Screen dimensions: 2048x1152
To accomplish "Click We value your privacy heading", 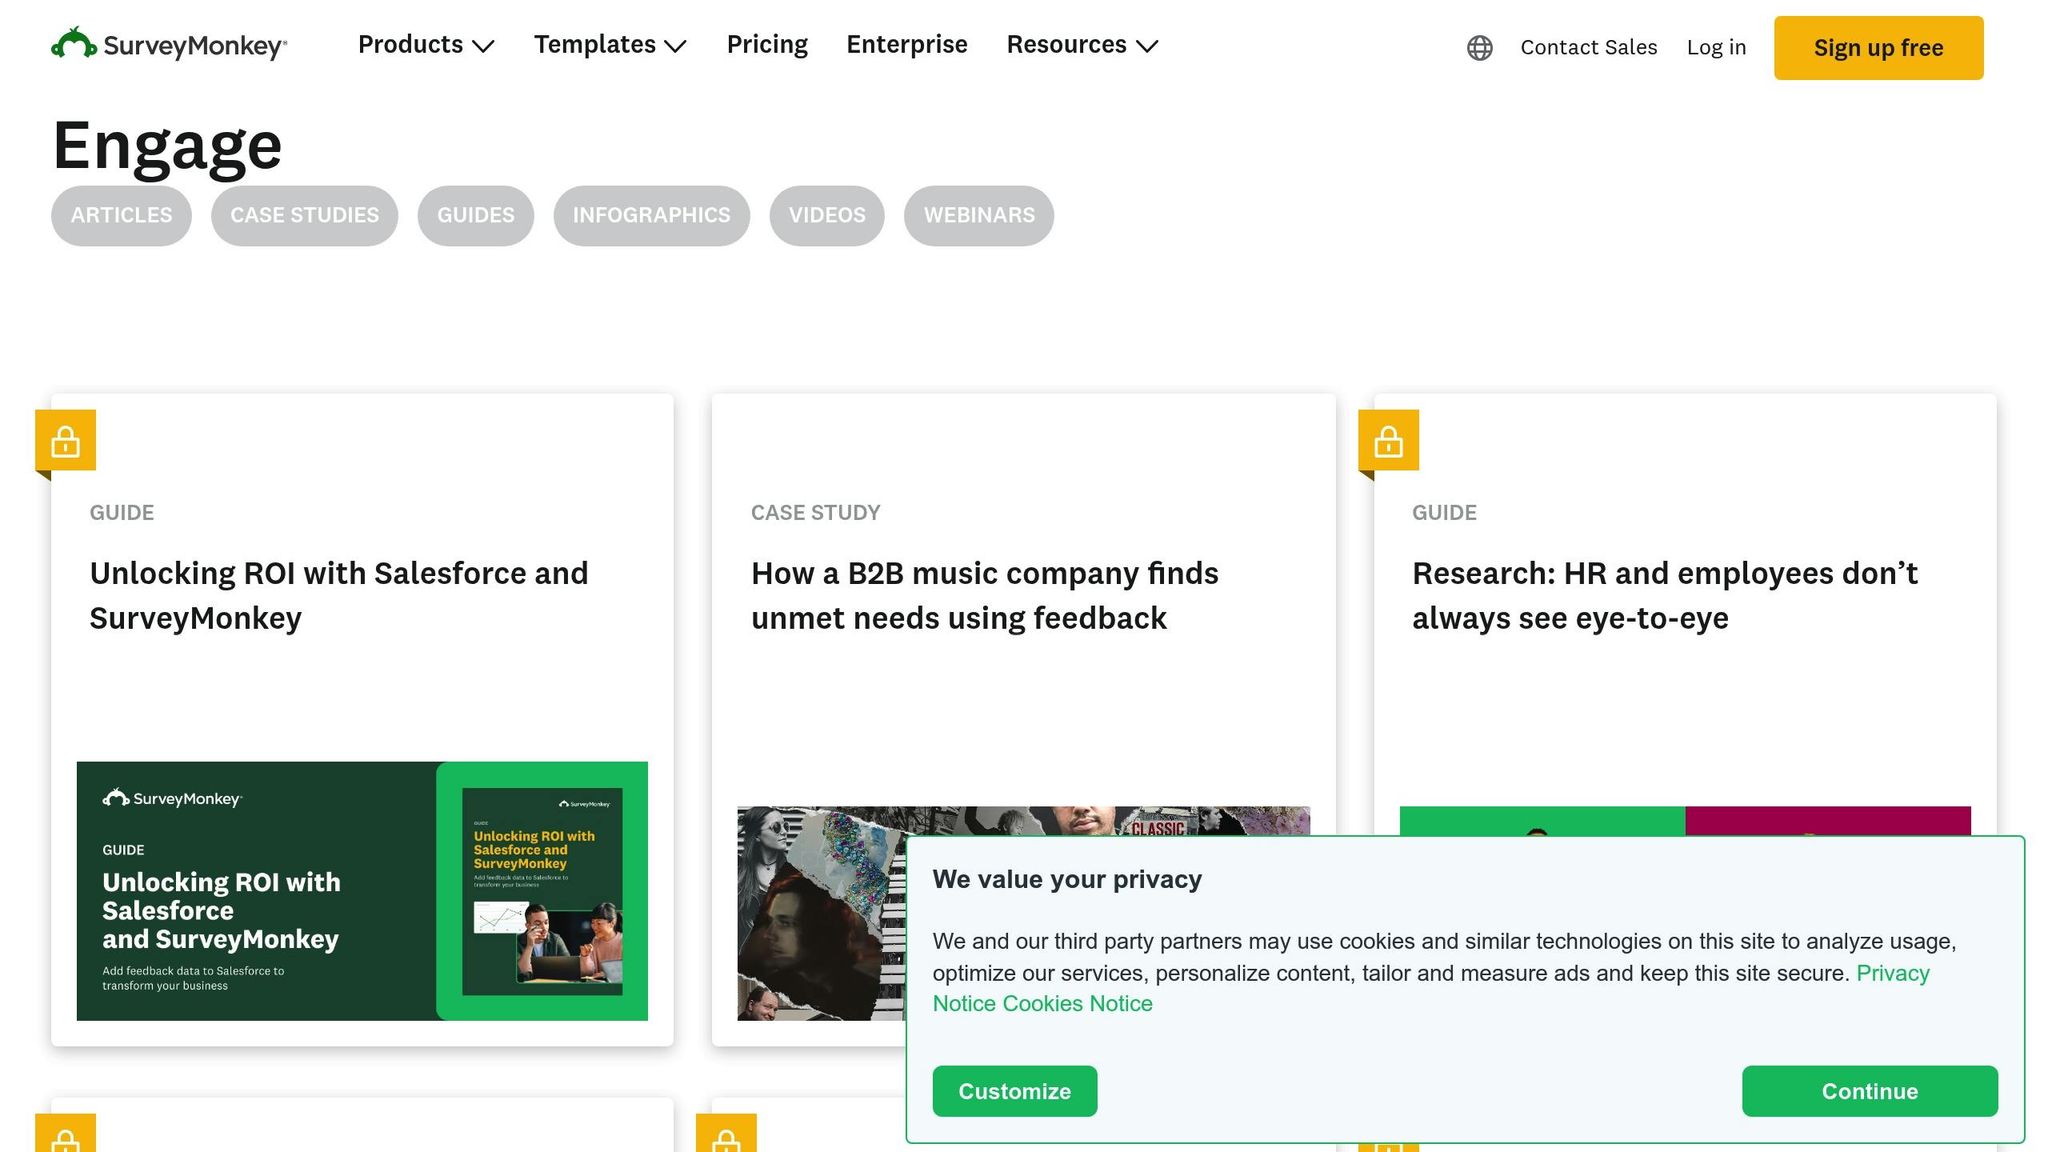I will [1067, 880].
